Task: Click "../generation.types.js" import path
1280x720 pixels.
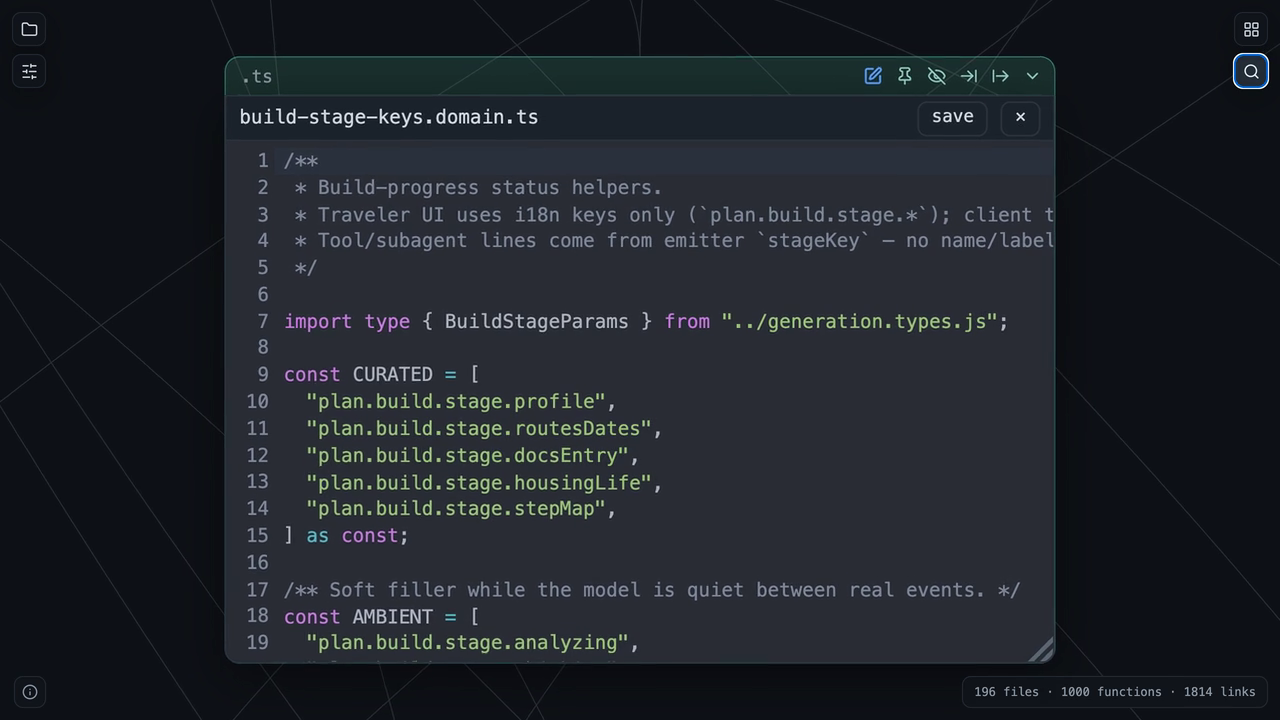Action: pyautogui.click(x=859, y=322)
